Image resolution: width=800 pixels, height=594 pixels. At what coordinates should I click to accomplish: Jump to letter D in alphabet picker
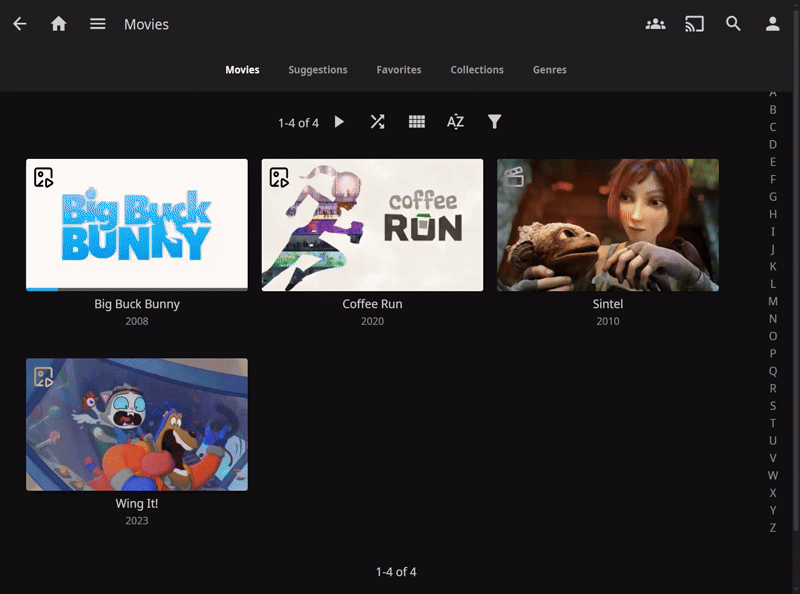pyautogui.click(x=773, y=144)
